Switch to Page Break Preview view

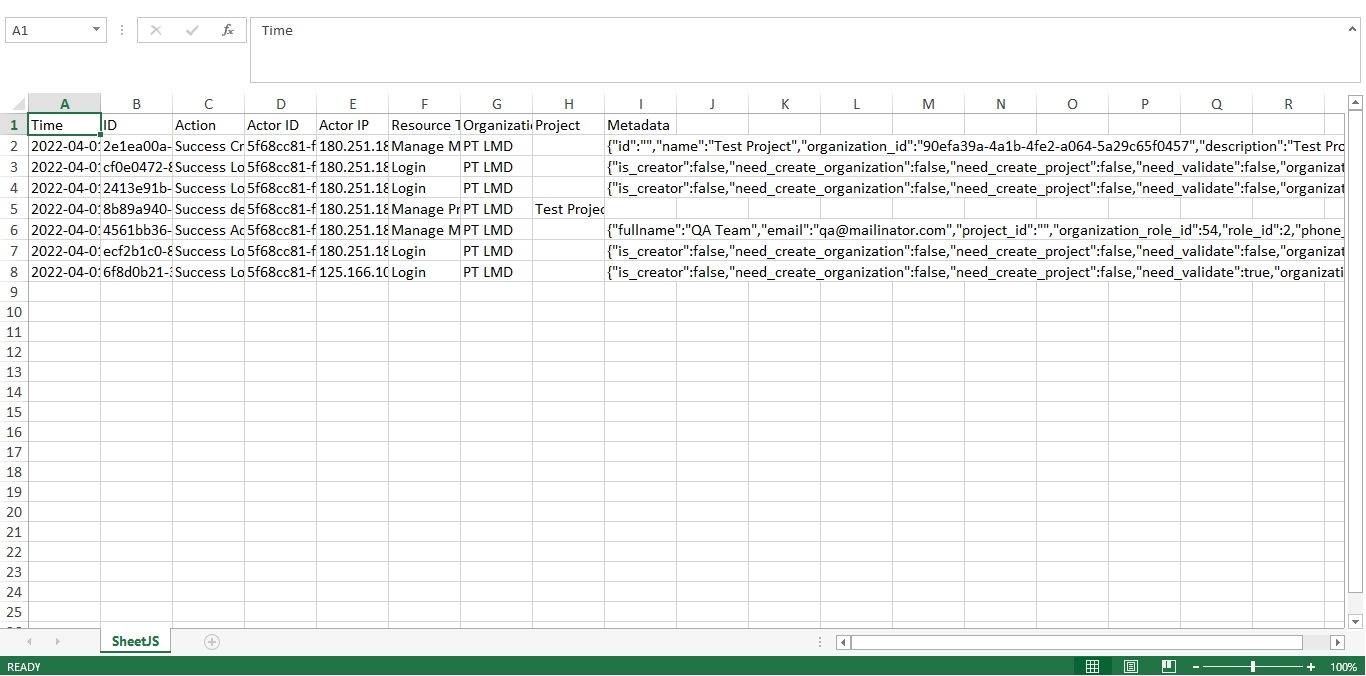(x=1168, y=667)
